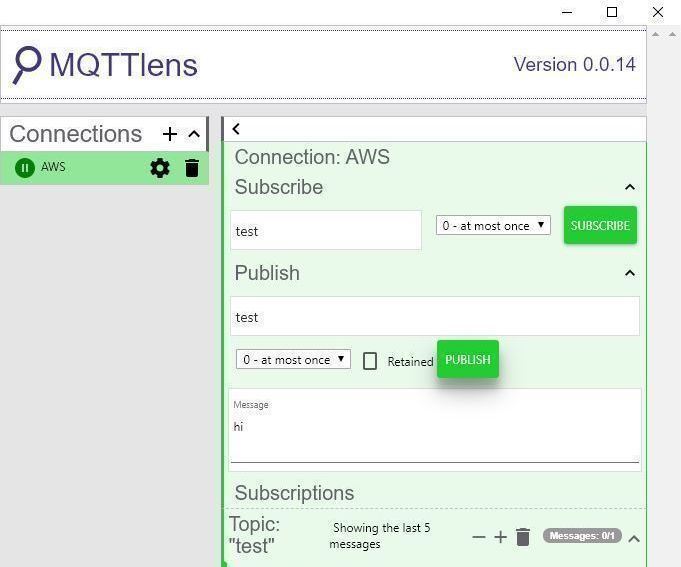Add a new connection with plus icon
This screenshot has width=681, height=567.
coord(170,134)
